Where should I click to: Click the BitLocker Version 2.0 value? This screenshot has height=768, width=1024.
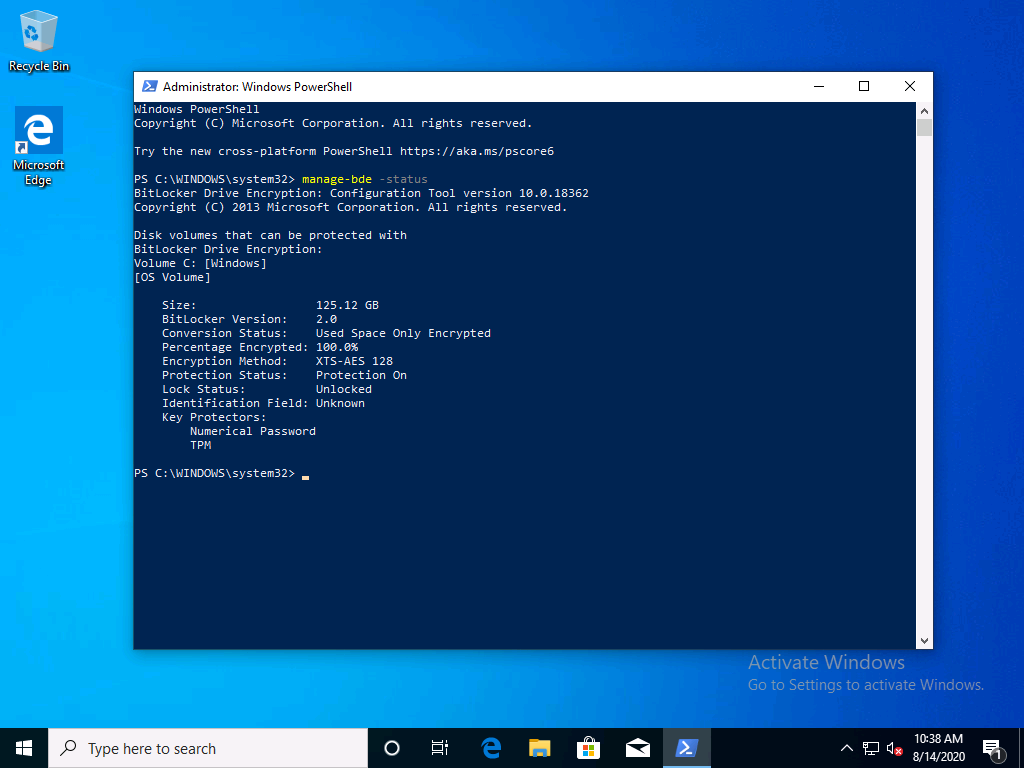tap(327, 319)
